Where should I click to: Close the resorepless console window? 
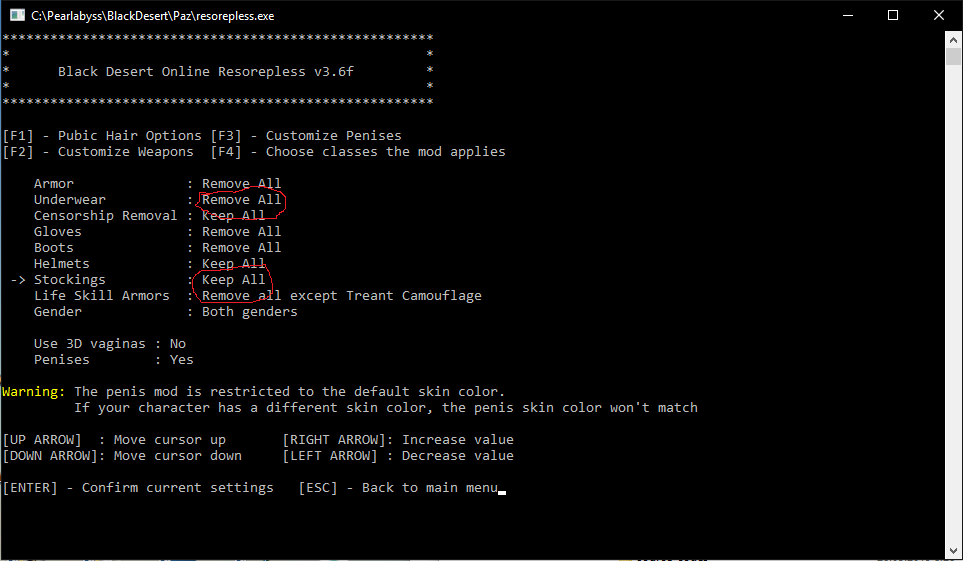[x=939, y=16]
